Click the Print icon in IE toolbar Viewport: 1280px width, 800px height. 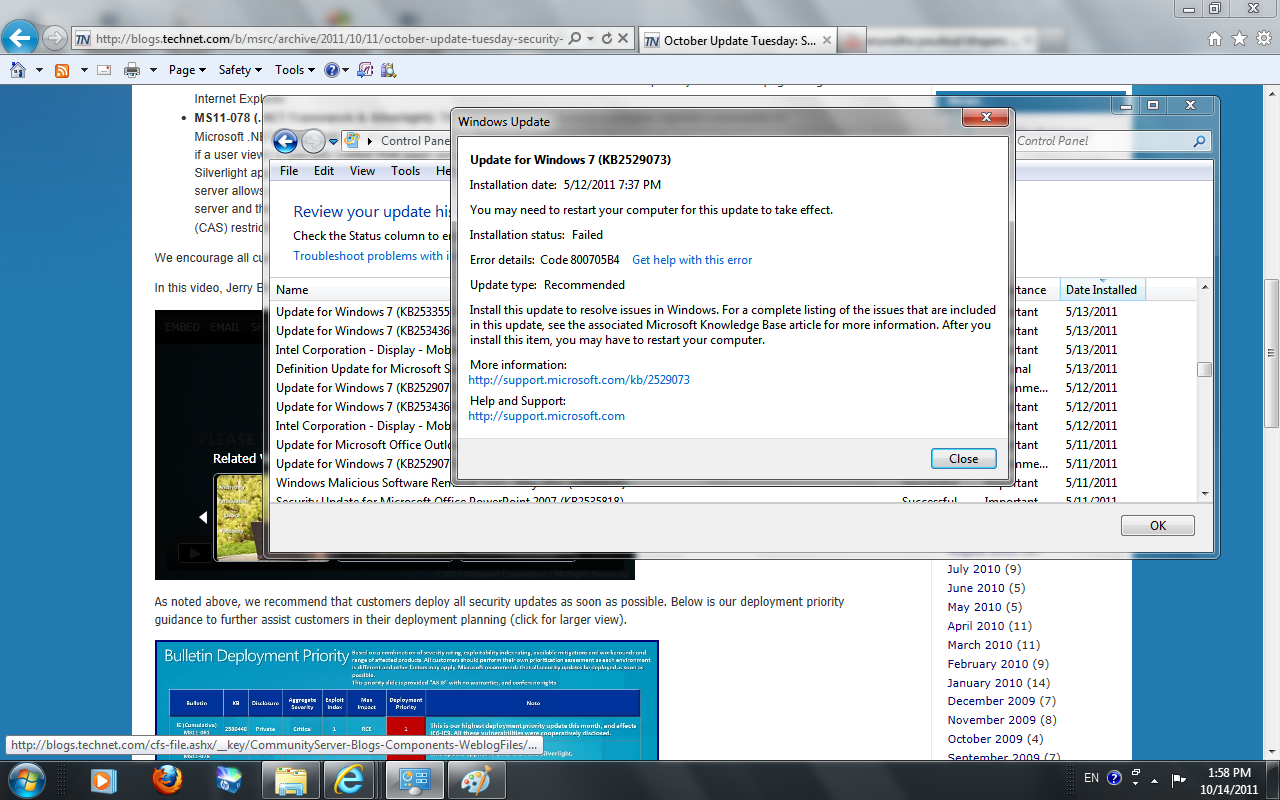(x=131, y=70)
